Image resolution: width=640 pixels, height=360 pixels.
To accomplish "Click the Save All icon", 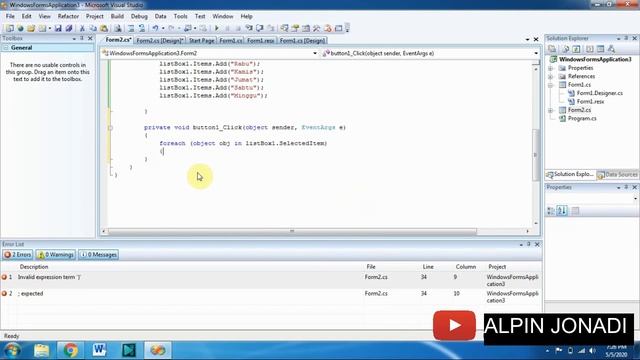I will [x=69, y=28].
